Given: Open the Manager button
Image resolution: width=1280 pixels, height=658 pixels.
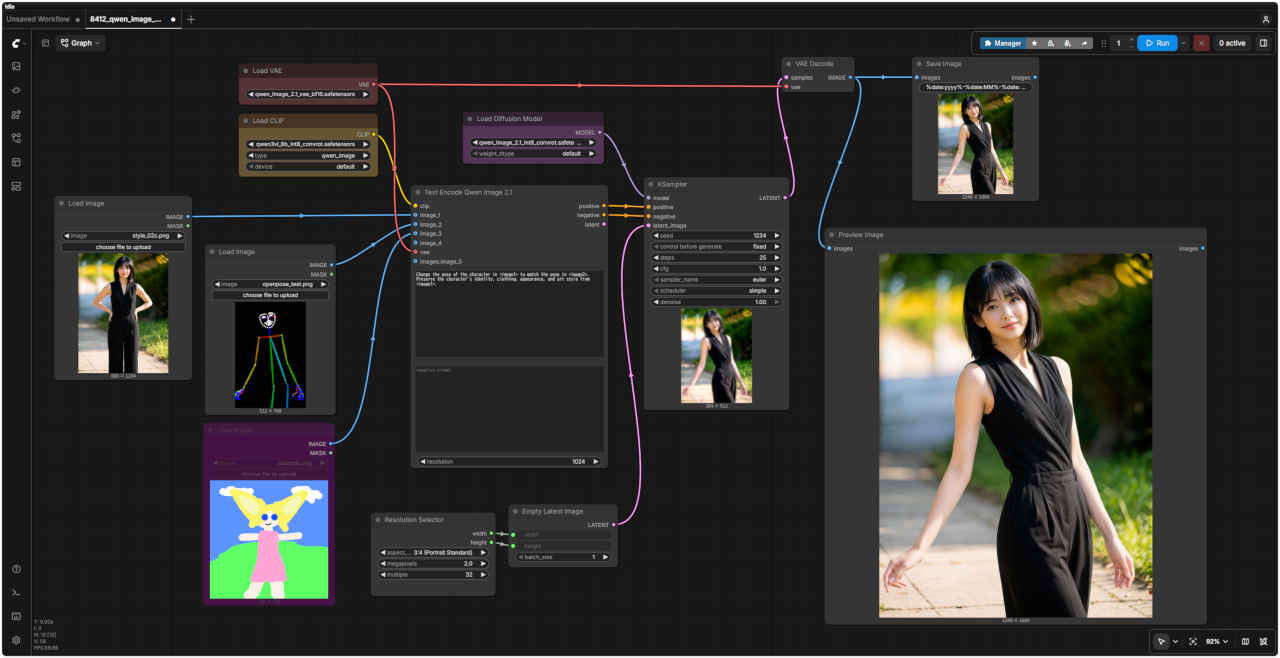Looking at the screenshot, I should 1003,43.
